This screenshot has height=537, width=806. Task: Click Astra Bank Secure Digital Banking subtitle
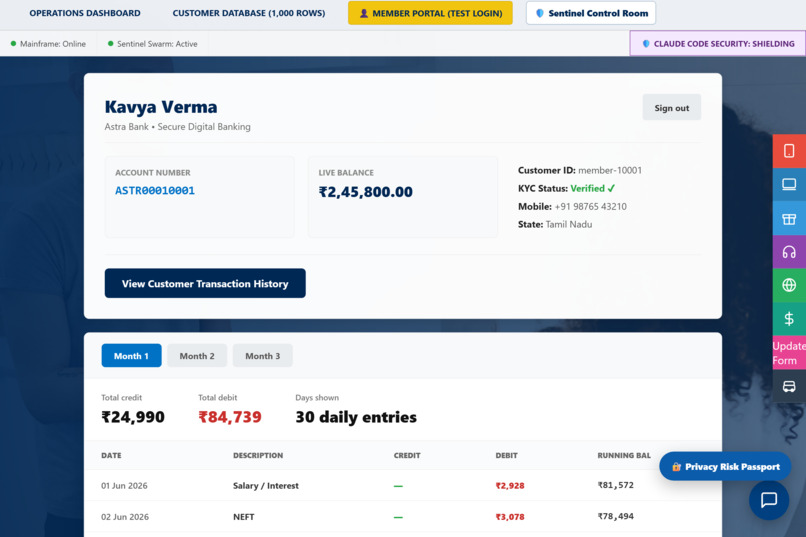[177, 127]
